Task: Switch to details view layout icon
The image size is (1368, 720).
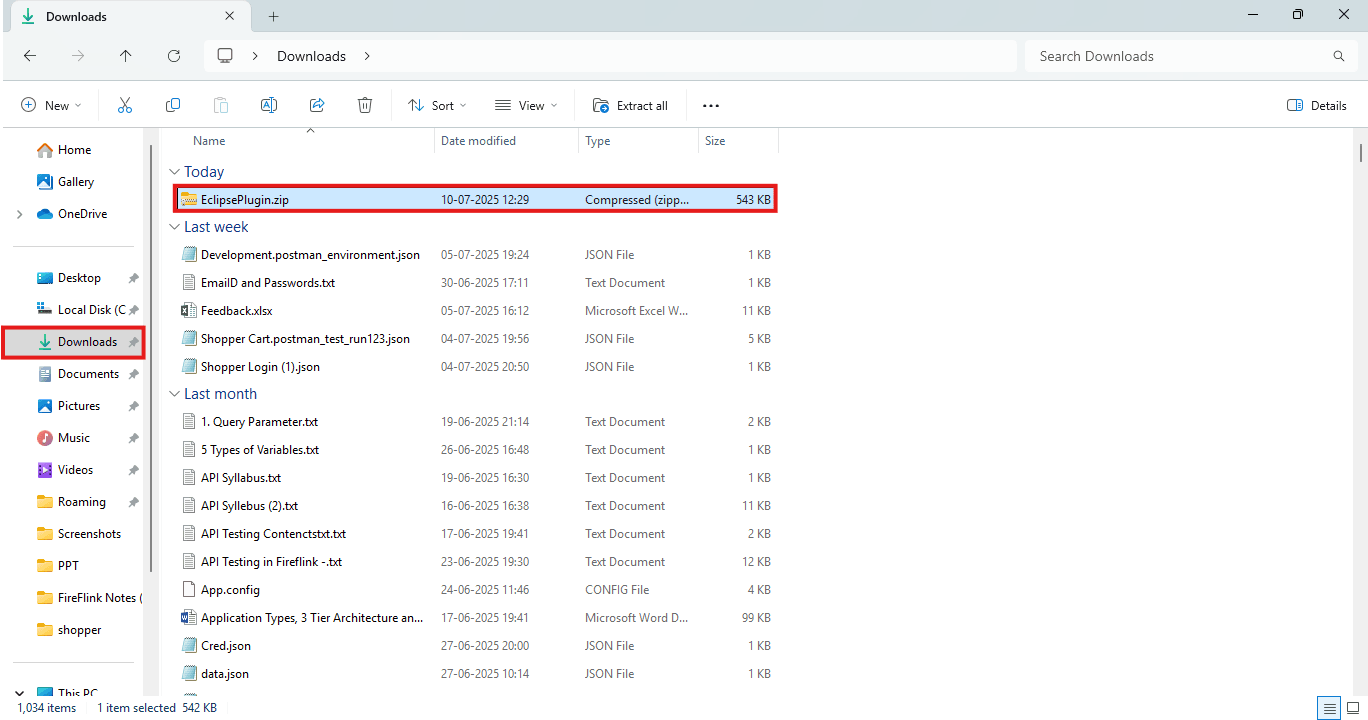Action: 1330,708
